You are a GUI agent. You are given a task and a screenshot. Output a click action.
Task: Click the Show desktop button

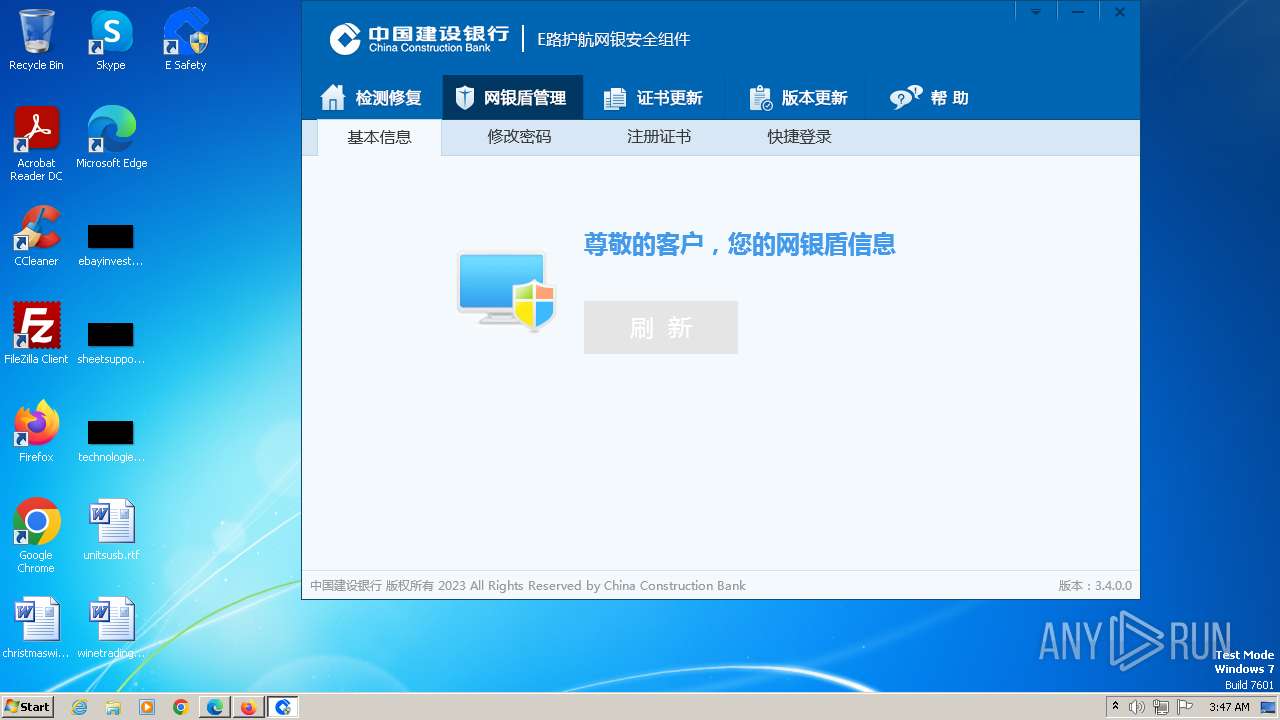(x=1270, y=707)
